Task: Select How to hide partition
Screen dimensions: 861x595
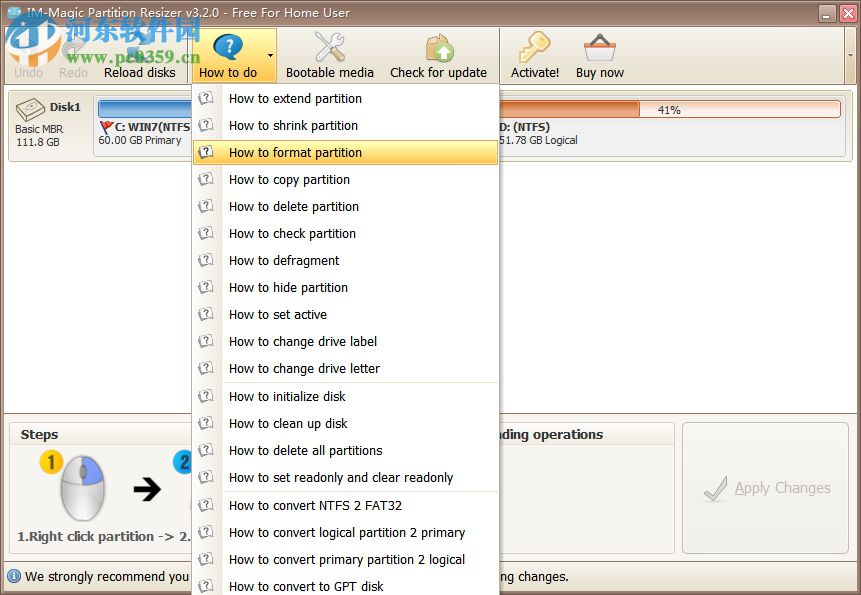Action: pyautogui.click(x=345, y=287)
